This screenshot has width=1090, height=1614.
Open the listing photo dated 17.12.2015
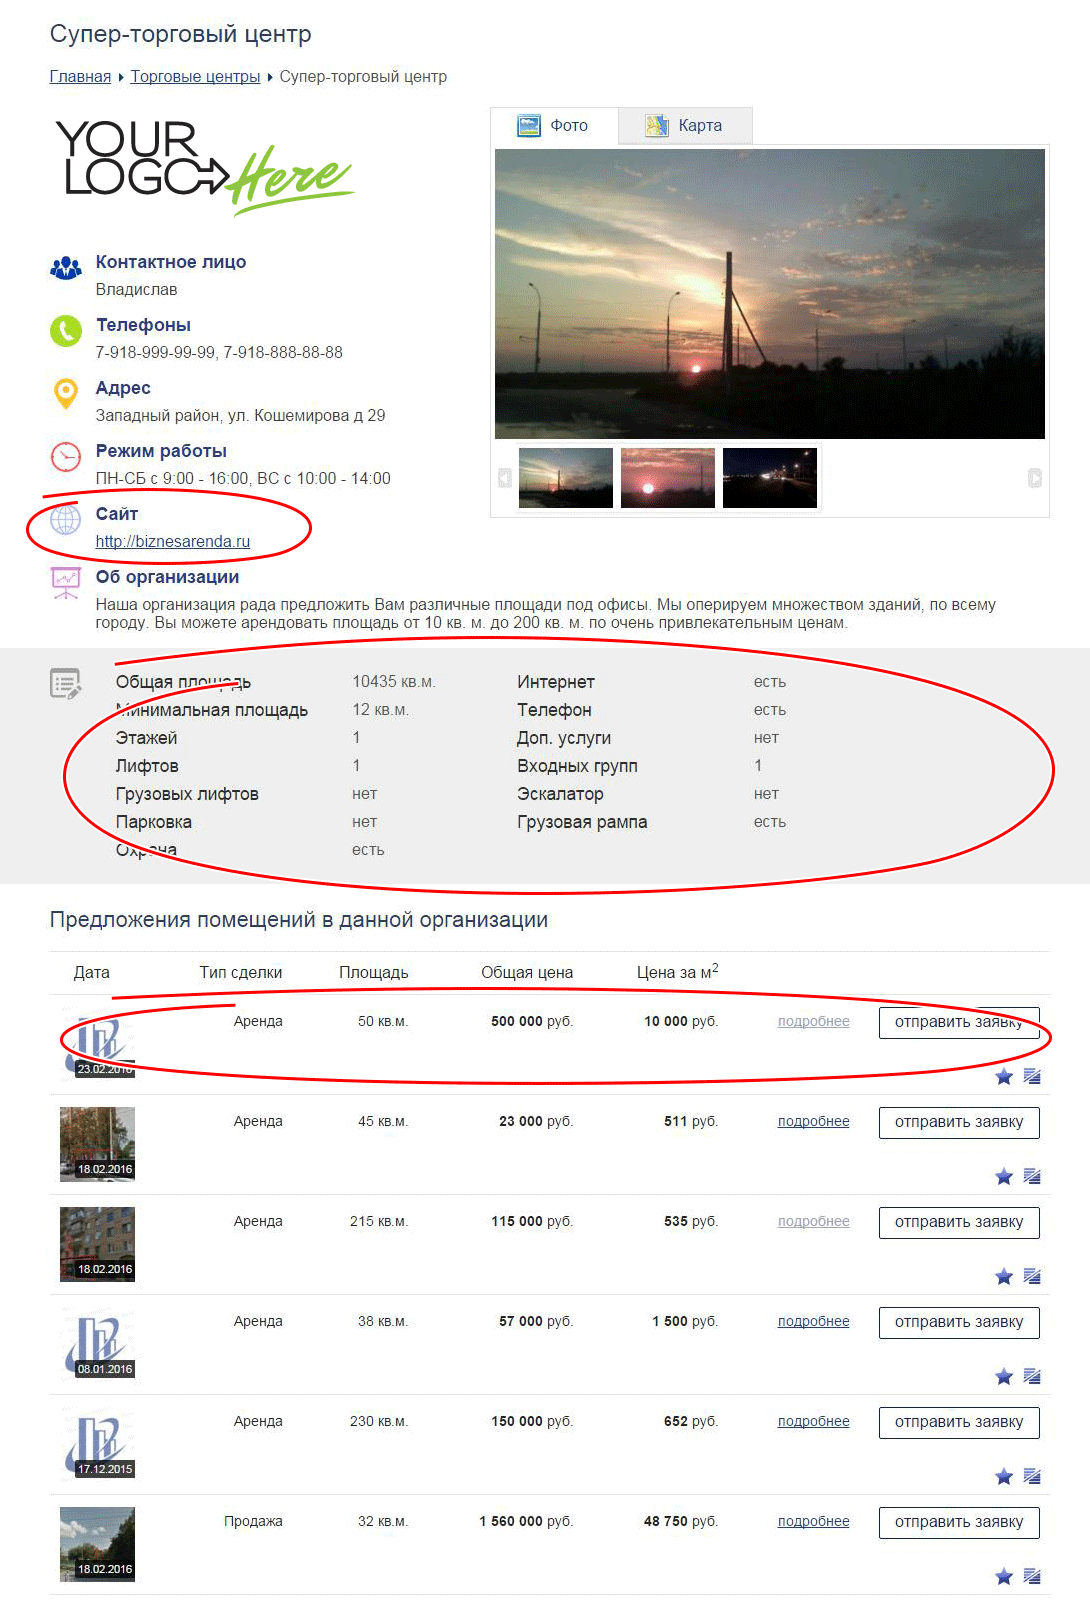[x=97, y=1445]
